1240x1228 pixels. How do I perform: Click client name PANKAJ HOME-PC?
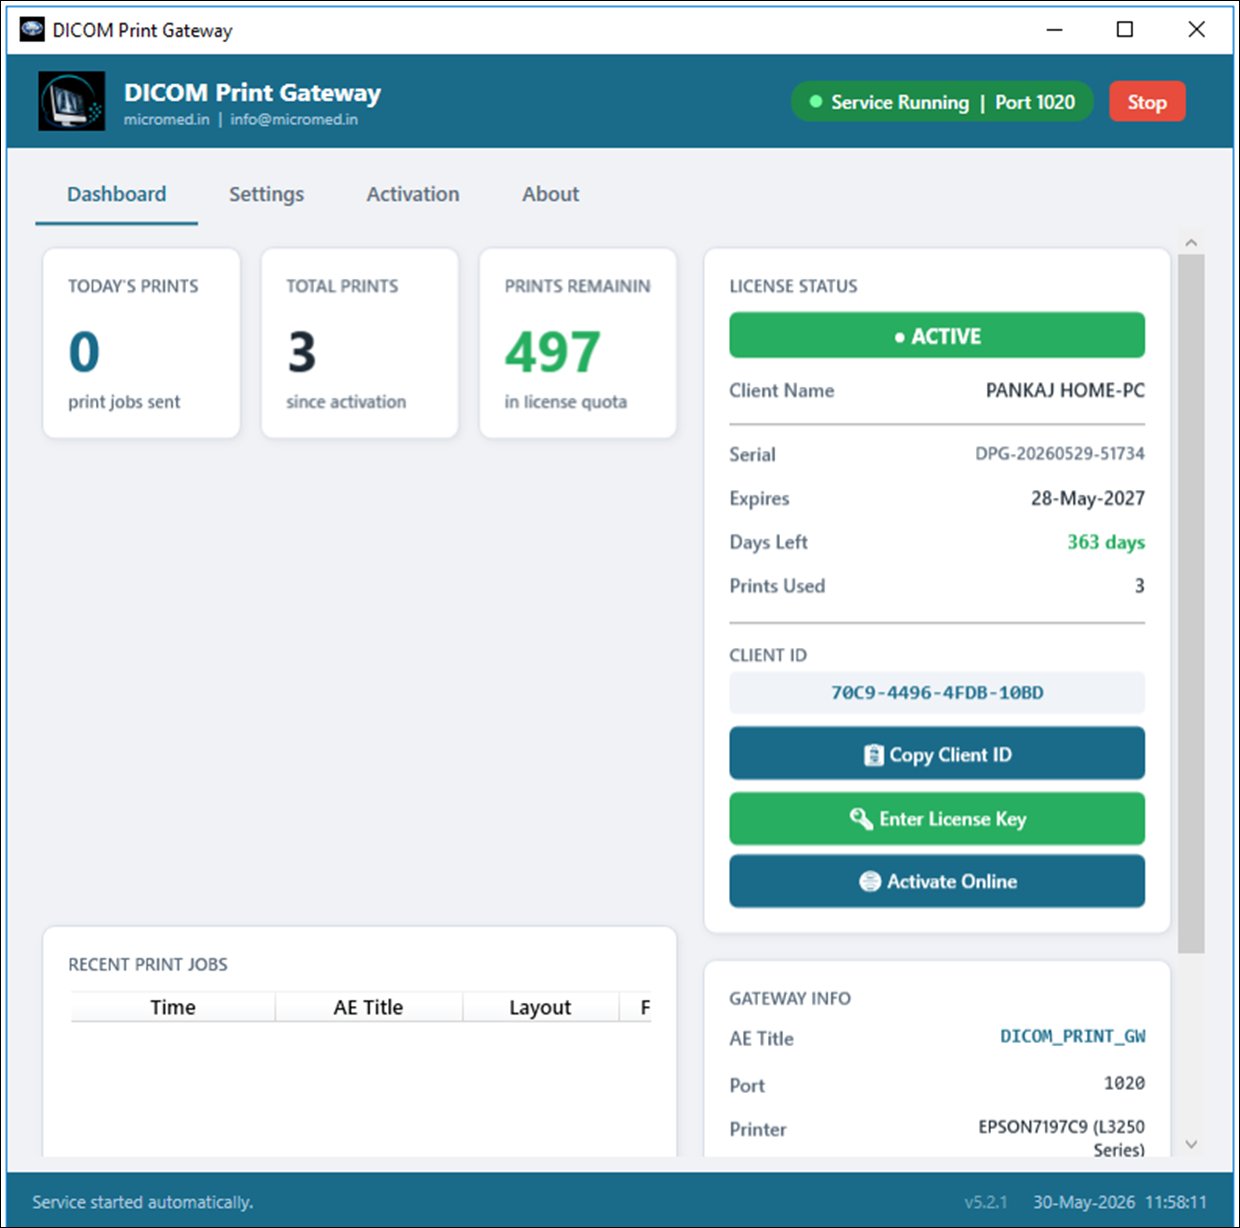(1065, 391)
